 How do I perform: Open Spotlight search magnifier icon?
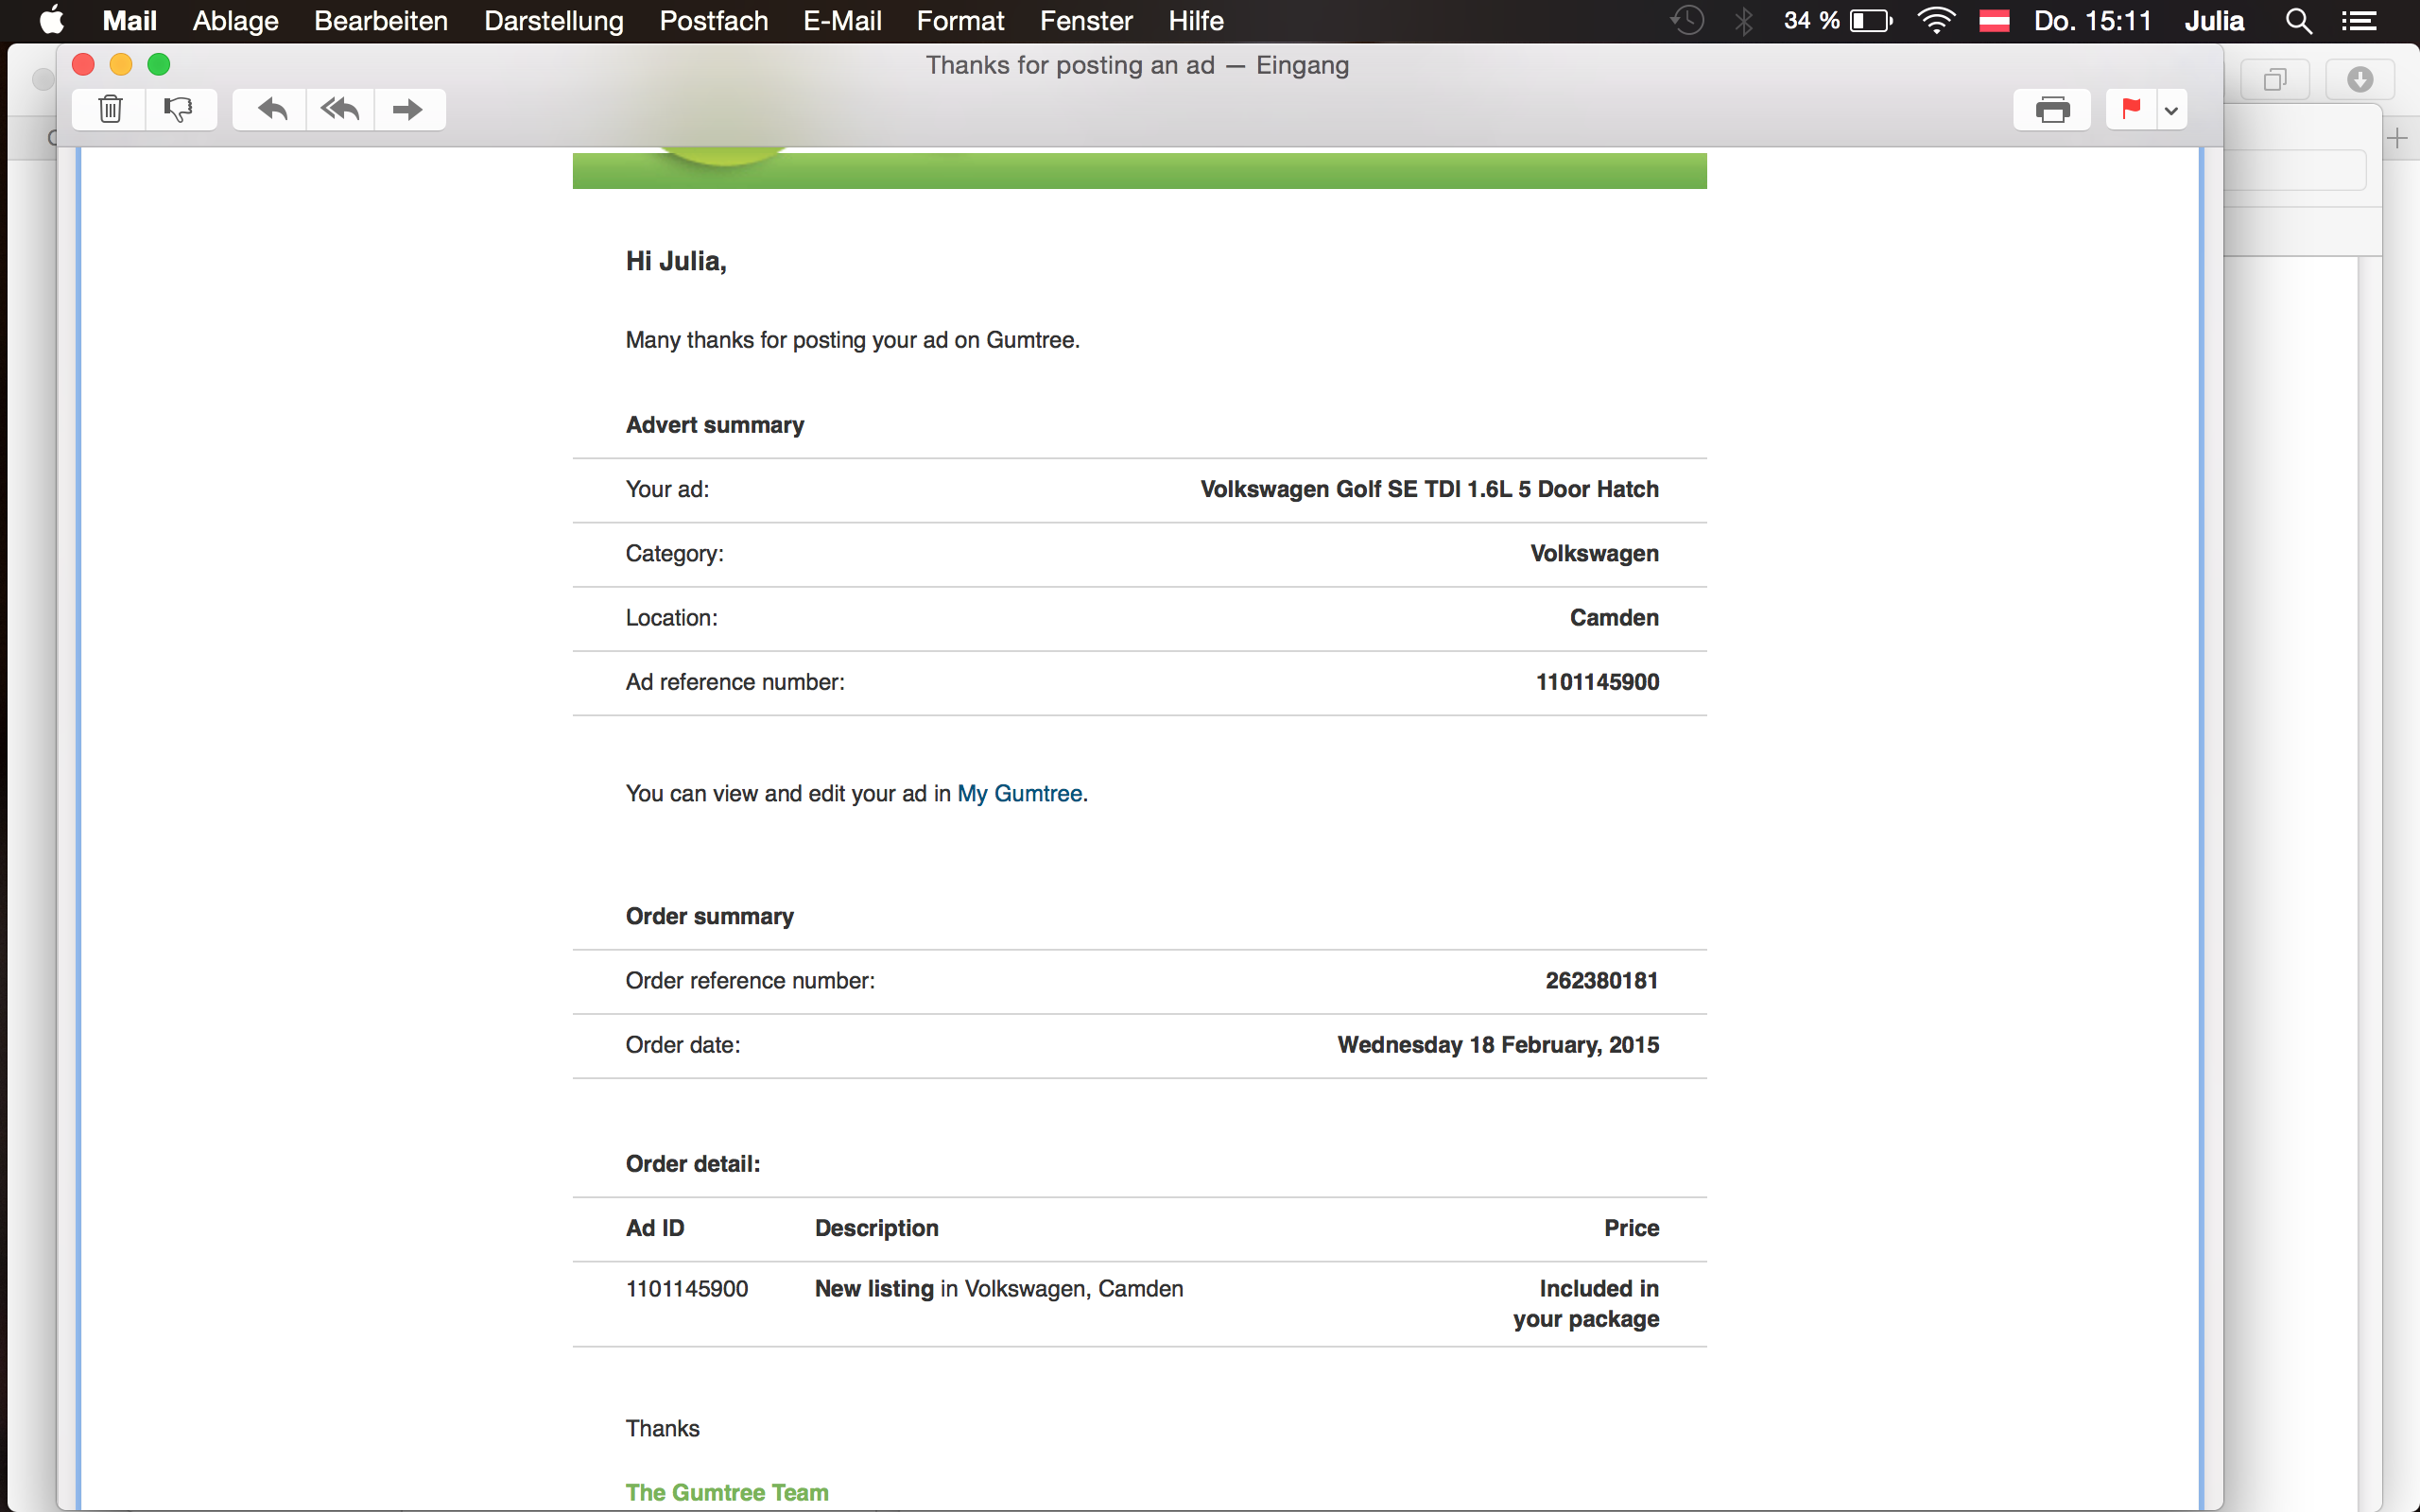(x=2298, y=21)
